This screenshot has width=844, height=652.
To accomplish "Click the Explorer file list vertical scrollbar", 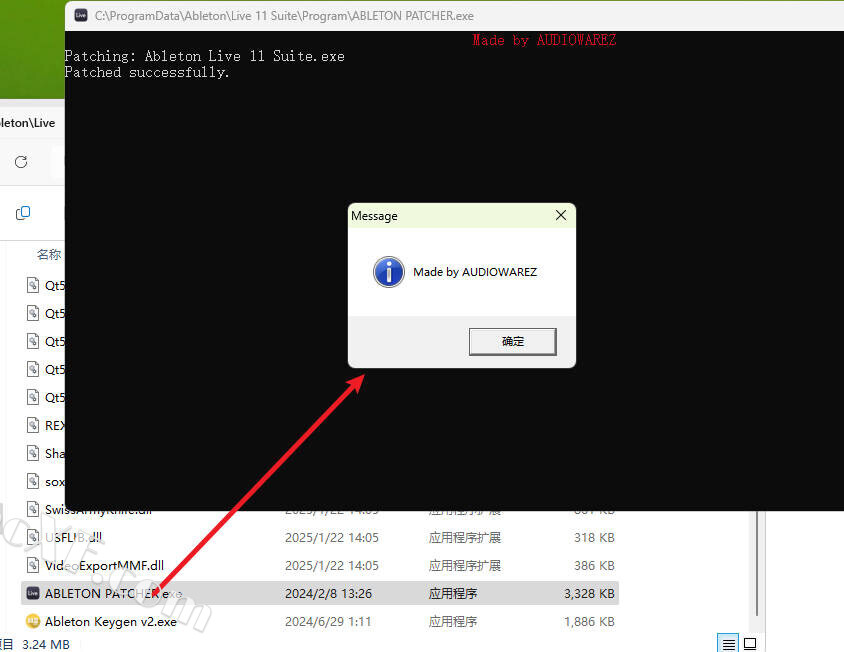I will tap(756, 563).
